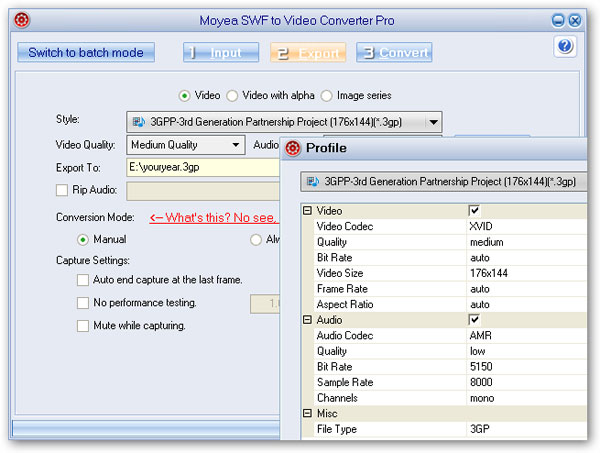600x453 pixels.
Task: Enable the Rip Audio checkbox
Action: pyautogui.click(x=62, y=190)
